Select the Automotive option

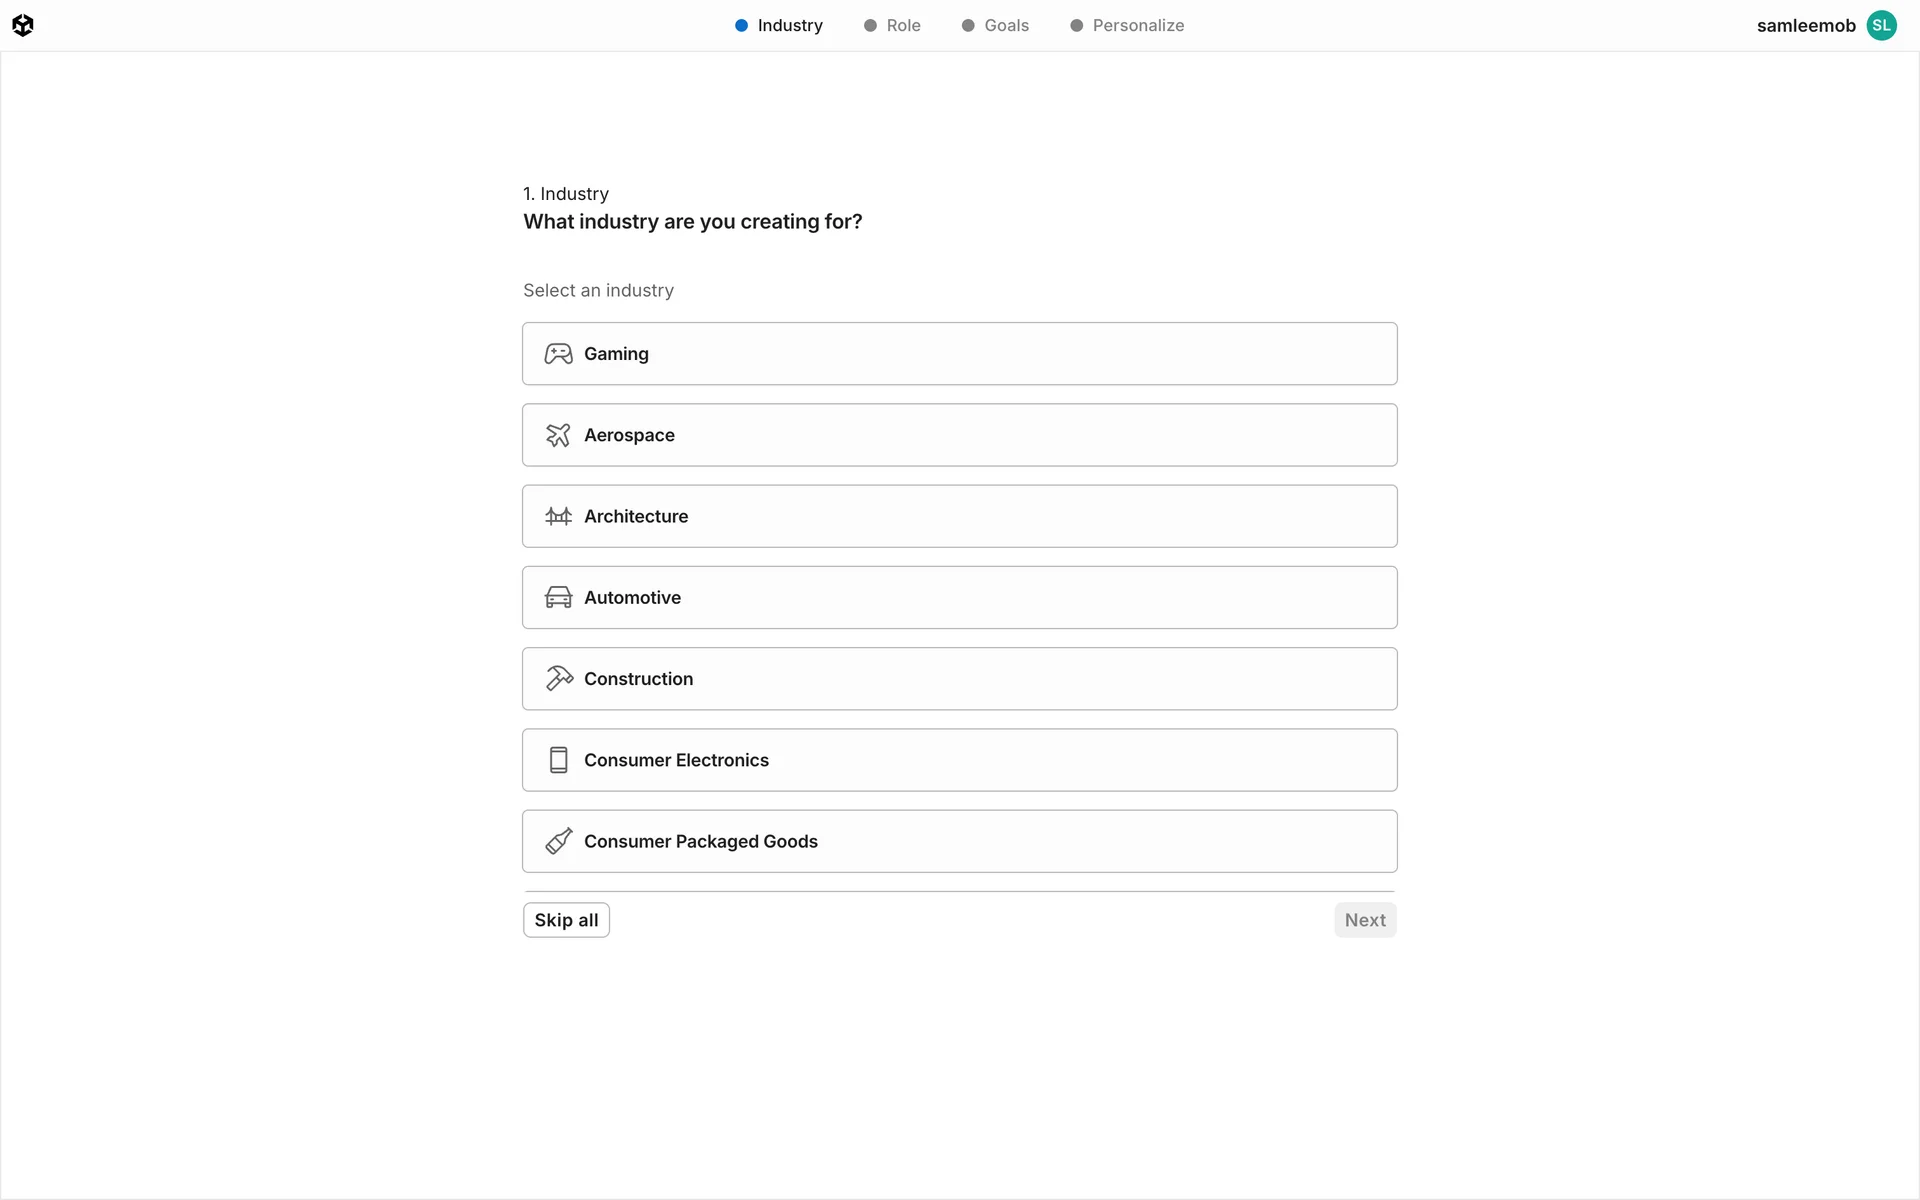(x=958, y=598)
